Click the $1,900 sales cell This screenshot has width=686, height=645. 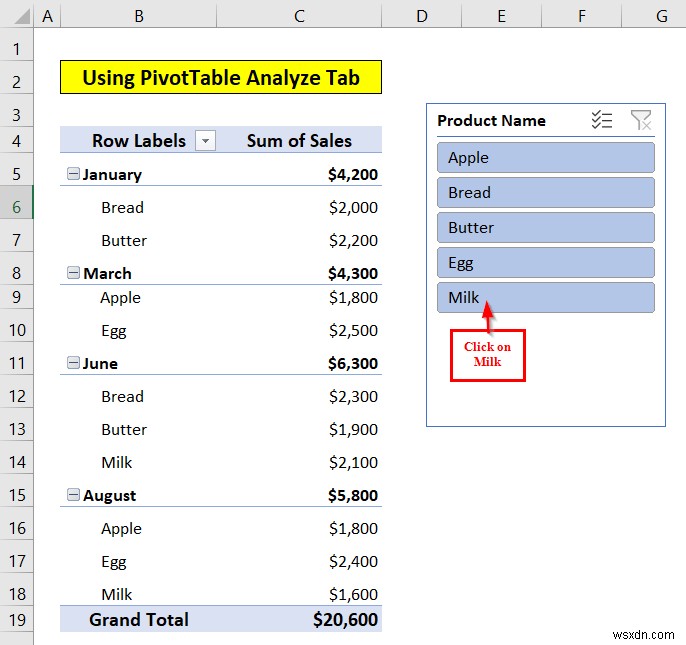pyautogui.click(x=353, y=429)
